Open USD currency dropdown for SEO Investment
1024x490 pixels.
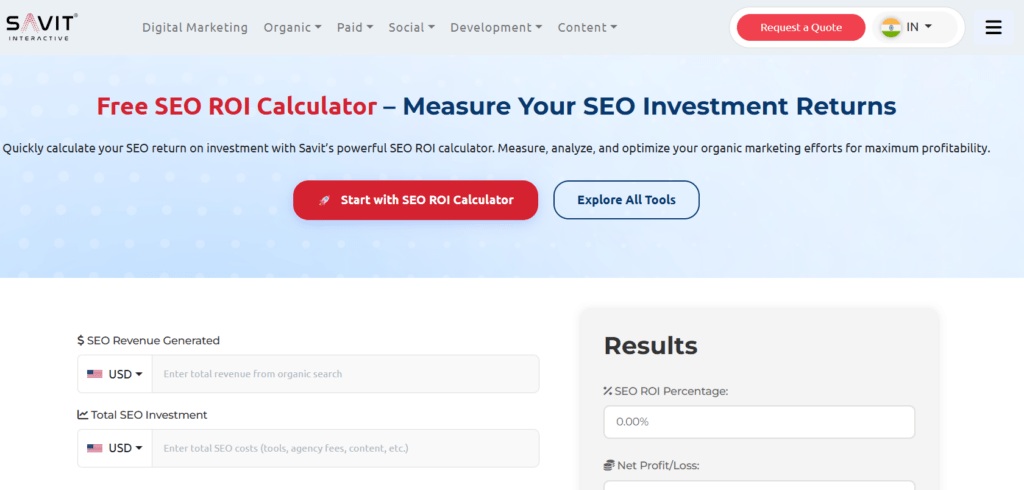click(x=125, y=448)
